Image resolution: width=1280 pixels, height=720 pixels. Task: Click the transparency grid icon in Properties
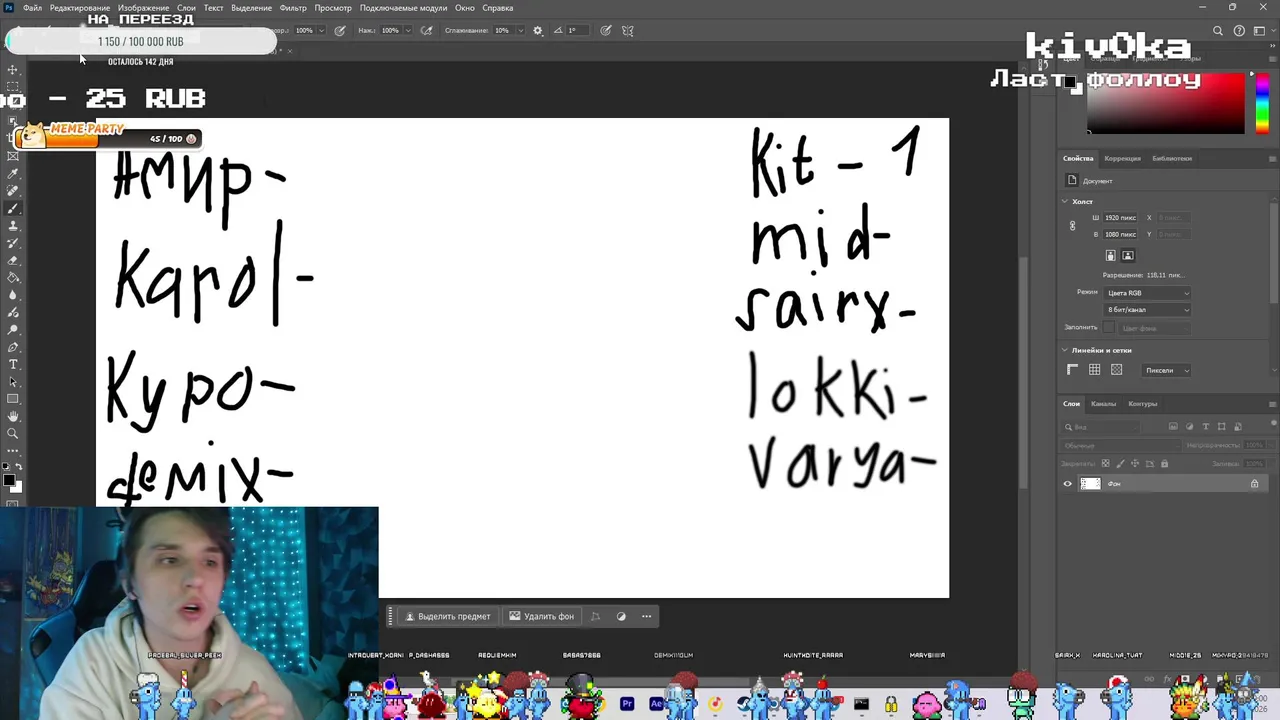tap(1117, 370)
